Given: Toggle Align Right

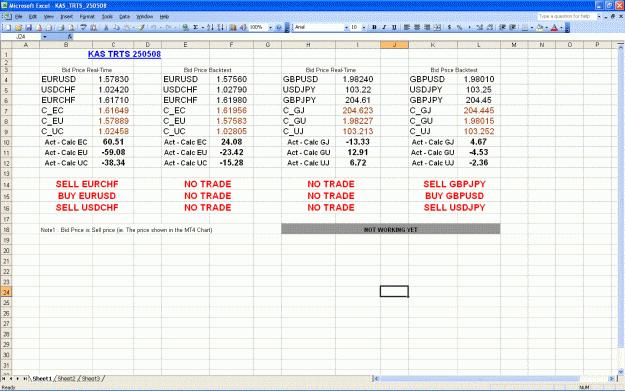Looking at the screenshot, I should [x=427, y=27].
